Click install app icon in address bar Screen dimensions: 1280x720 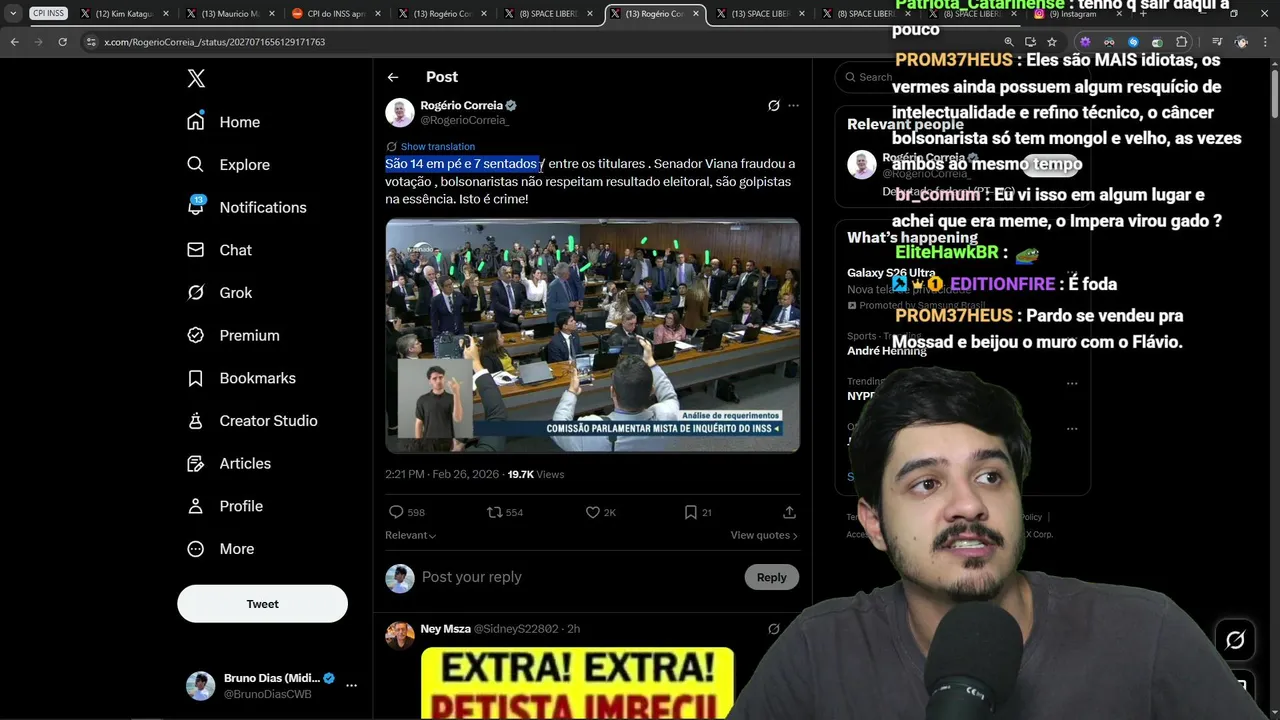1030,42
